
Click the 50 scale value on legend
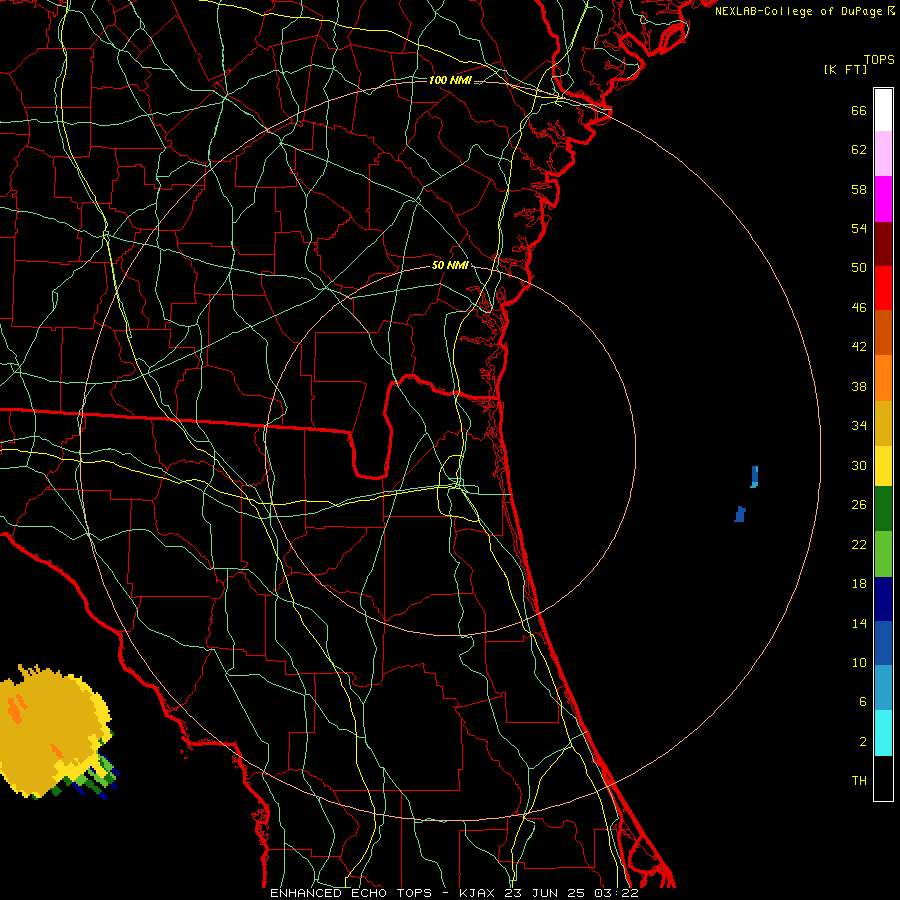(x=859, y=268)
